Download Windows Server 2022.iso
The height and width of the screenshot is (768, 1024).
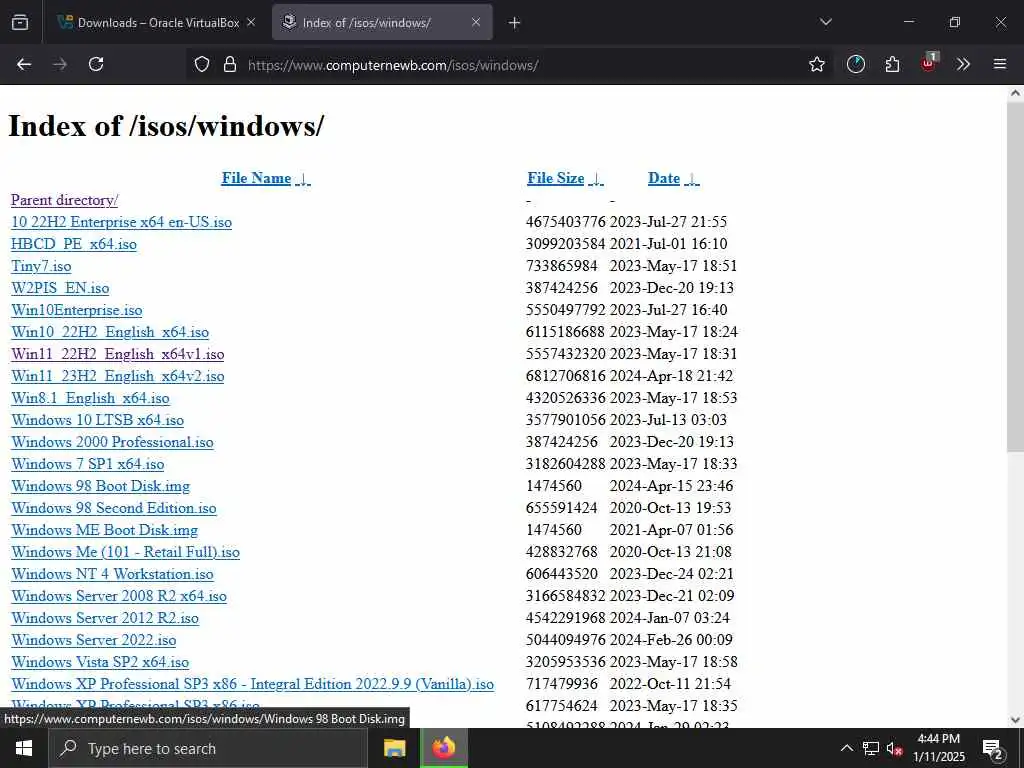coord(93,640)
